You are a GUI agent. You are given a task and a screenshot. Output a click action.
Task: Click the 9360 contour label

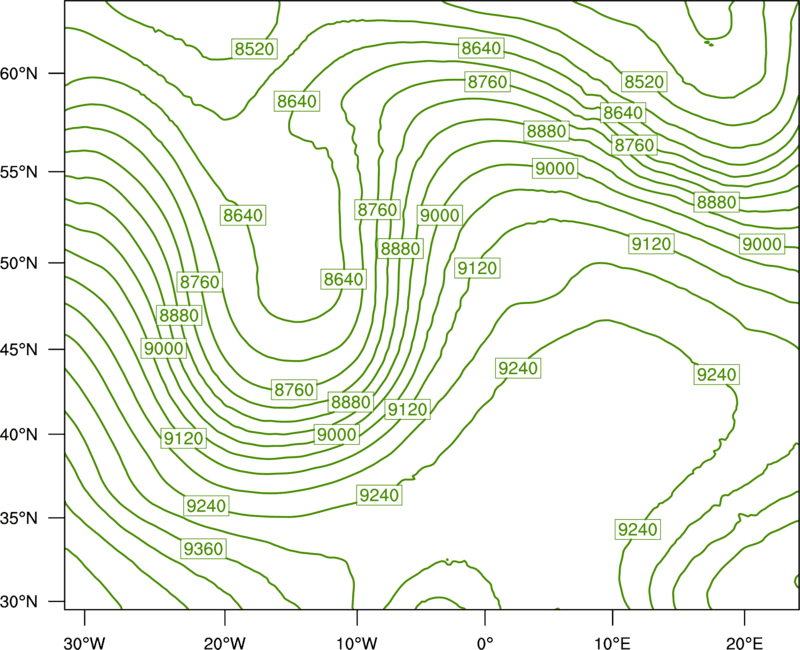tap(204, 549)
